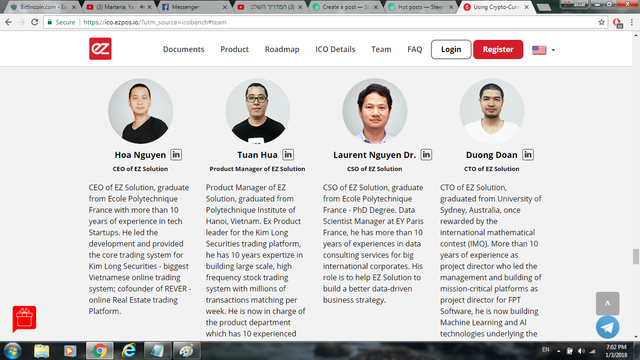Close the Messenger tab
Image resolution: width=640 pixels, height=360 pixels.
pyautogui.click(x=225, y=7)
